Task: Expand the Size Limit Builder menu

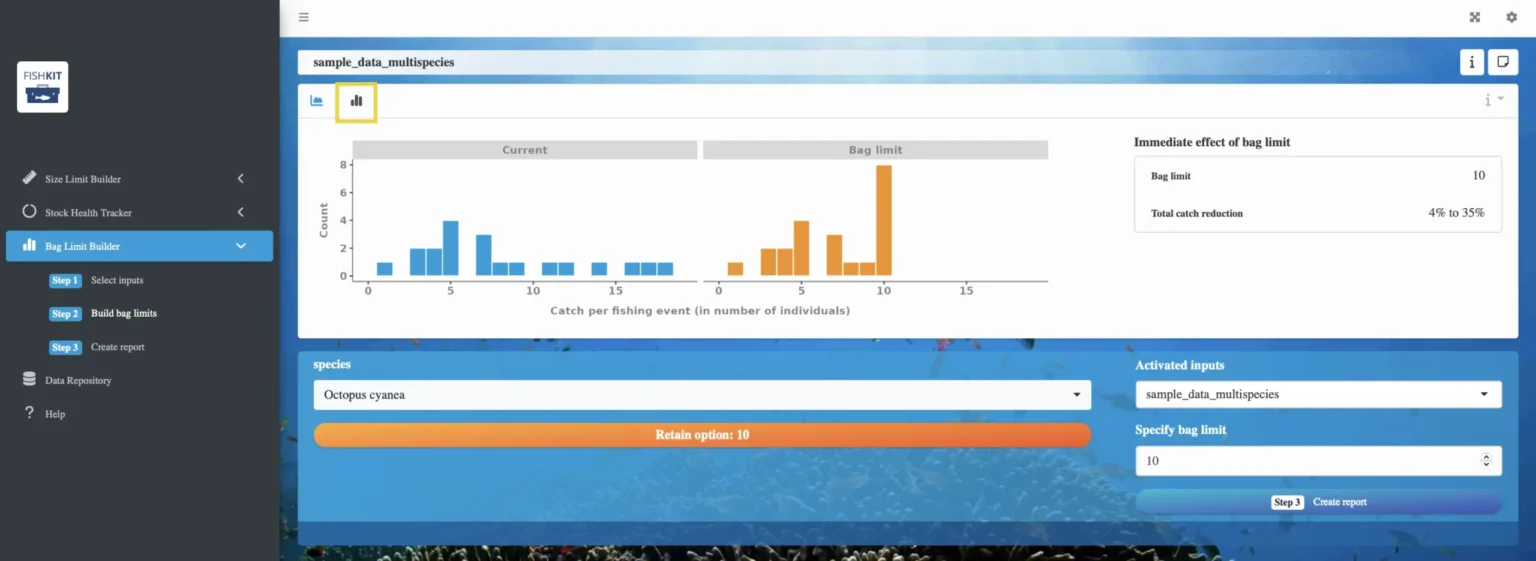Action: coord(139,179)
